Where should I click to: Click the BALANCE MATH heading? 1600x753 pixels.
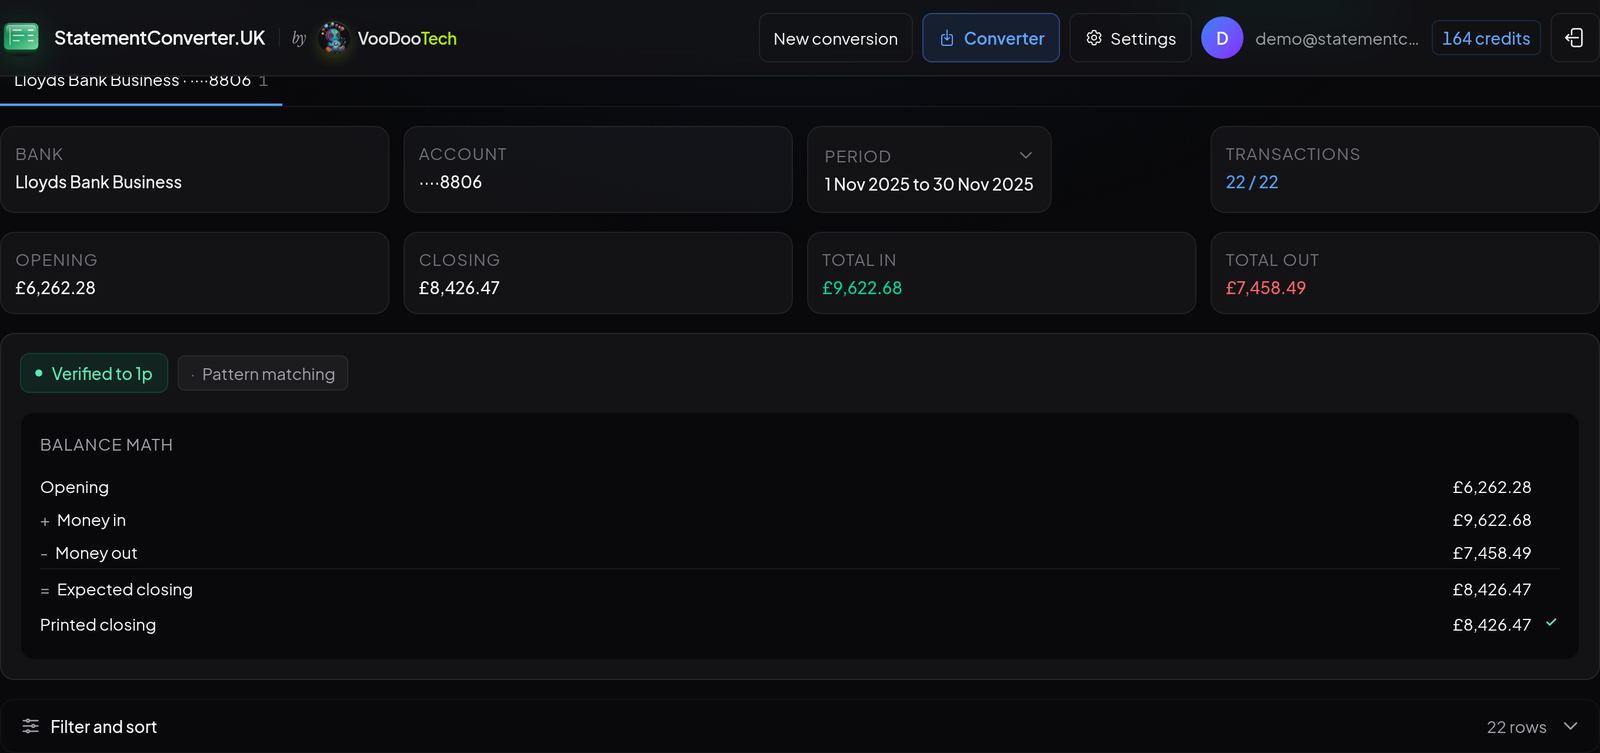106,445
